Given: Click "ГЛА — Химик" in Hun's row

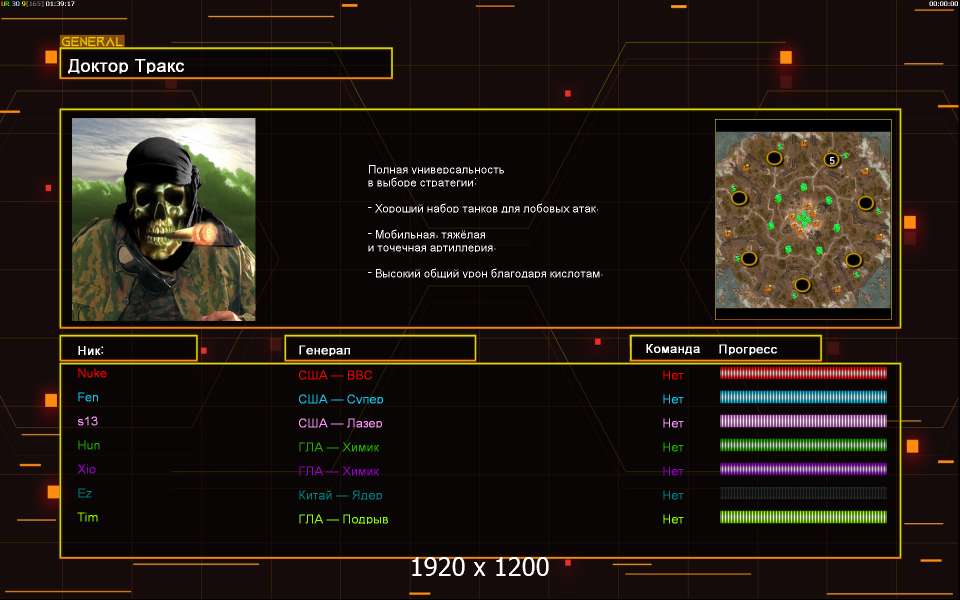Looking at the screenshot, I should click(x=339, y=447).
